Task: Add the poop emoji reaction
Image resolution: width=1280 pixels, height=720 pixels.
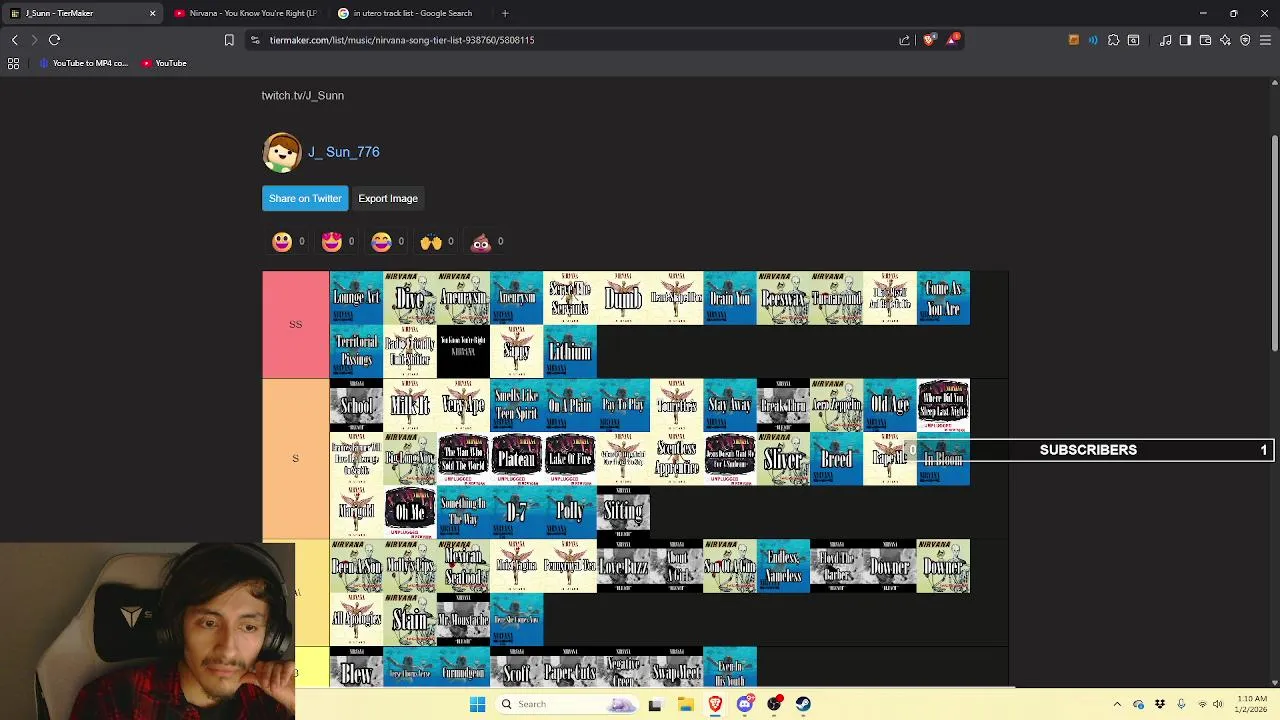Action: pyautogui.click(x=481, y=241)
